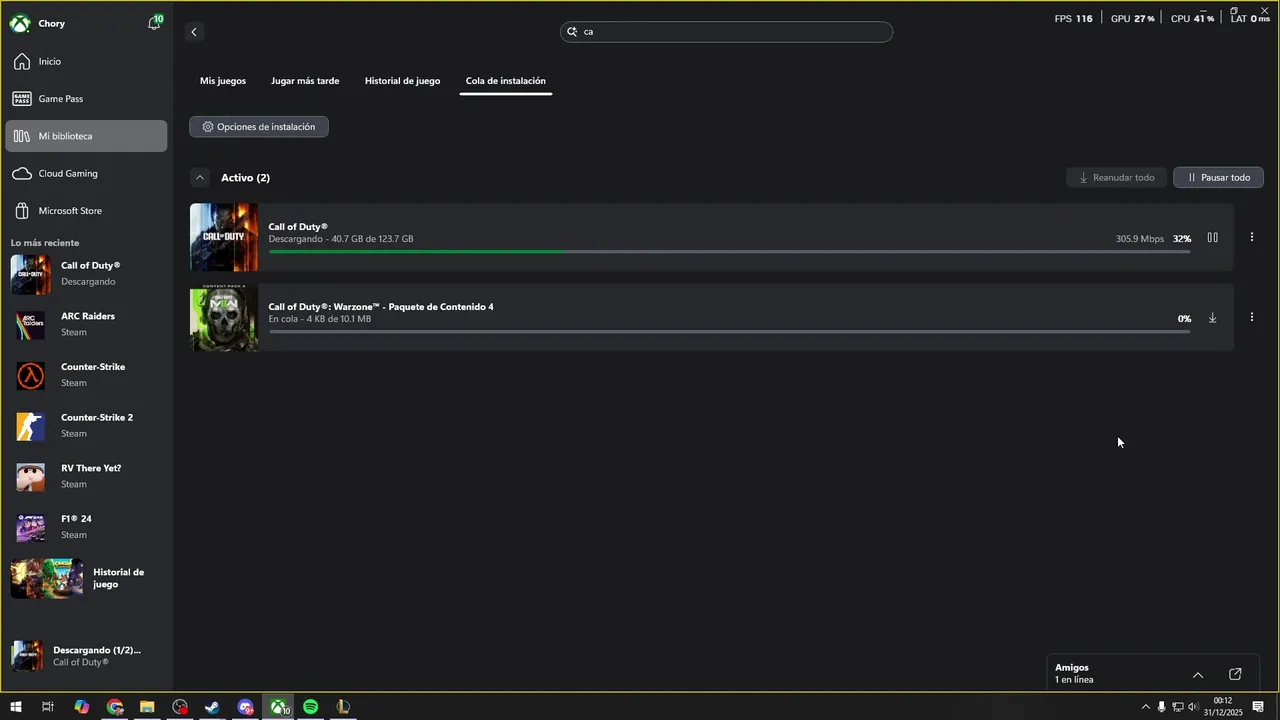Click the Warzone content pack cover thumbnail
The image size is (1280, 720).
[224, 318]
